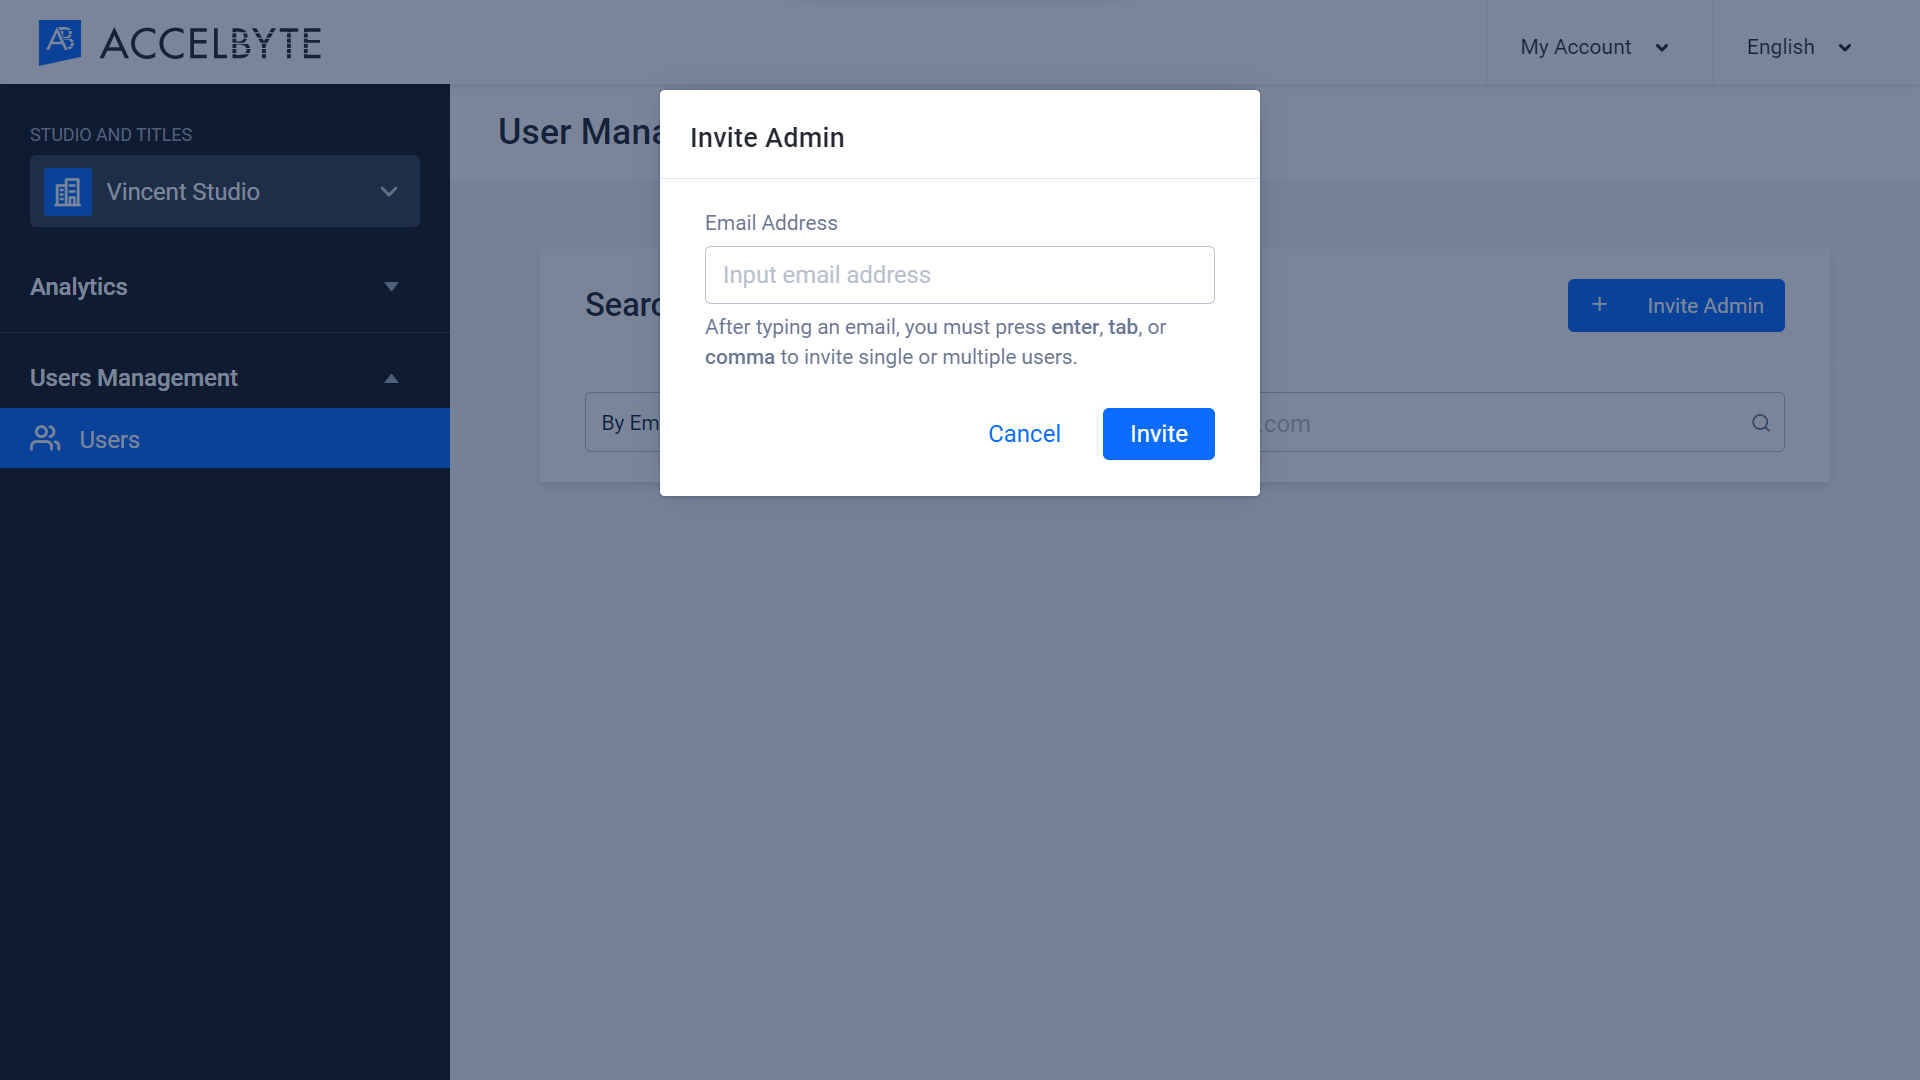The width and height of the screenshot is (1920, 1080).
Task: Click the search icon in search bar
Action: tap(1760, 423)
